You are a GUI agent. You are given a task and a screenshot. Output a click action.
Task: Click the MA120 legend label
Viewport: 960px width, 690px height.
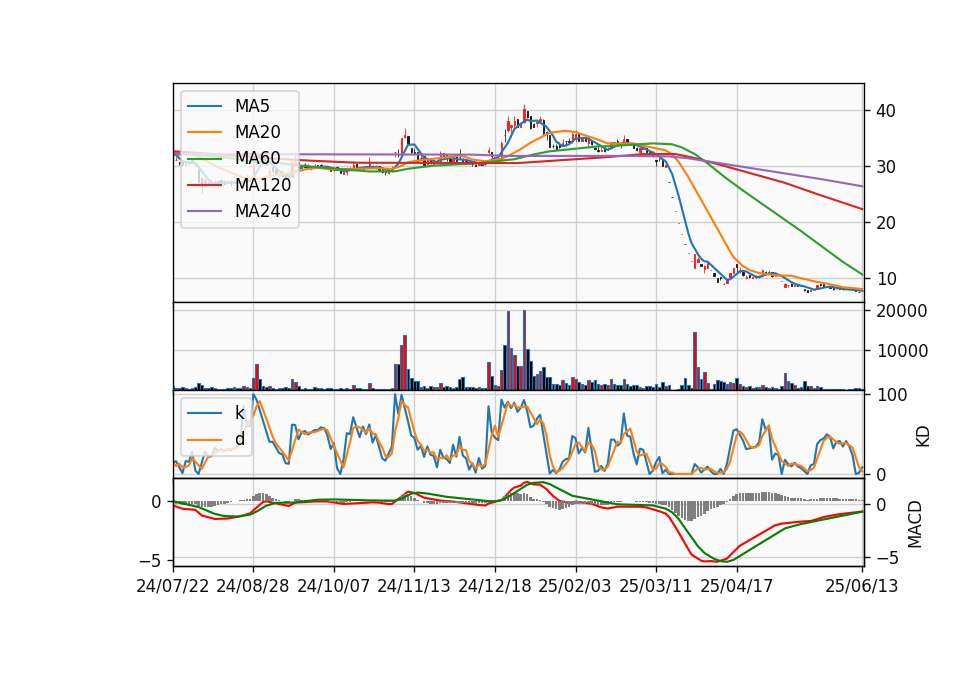pos(263,184)
